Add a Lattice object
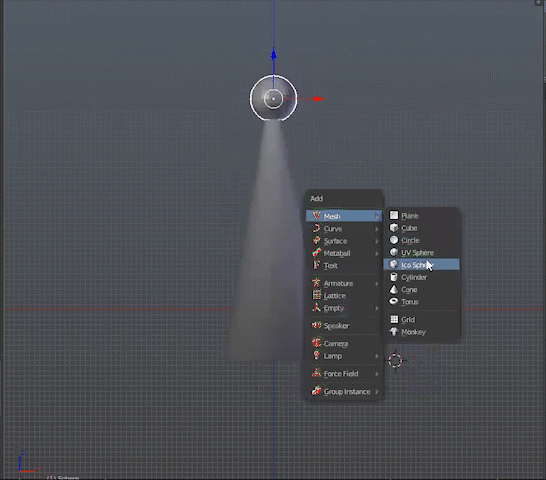This screenshot has height=480, width=546. pyautogui.click(x=344, y=295)
